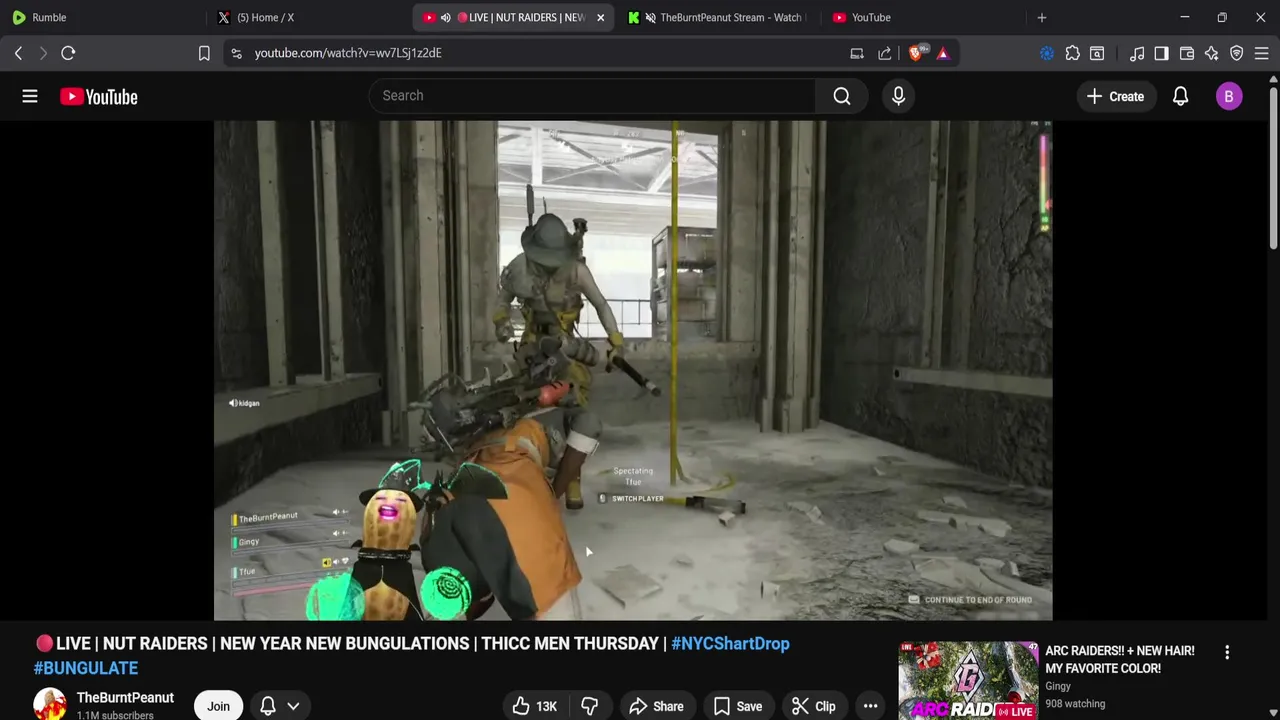The width and height of the screenshot is (1280, 720).
Task: Open YouTube notifications bell
Action: coord(1180,96)
